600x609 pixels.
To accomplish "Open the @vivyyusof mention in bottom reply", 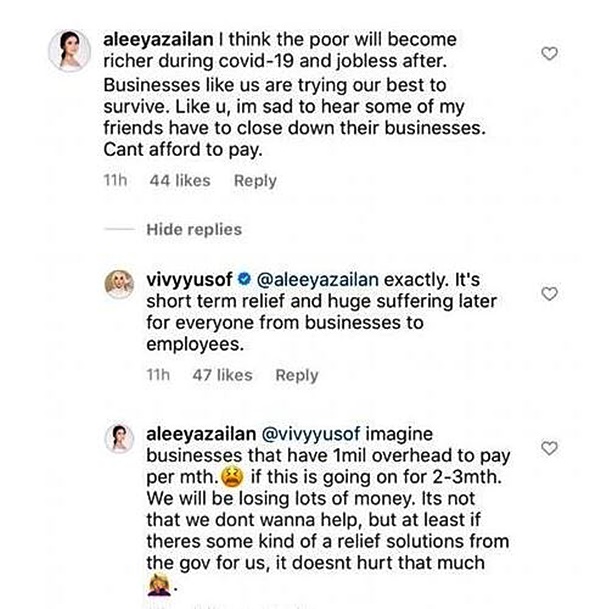I will click(x=311, y=434).
